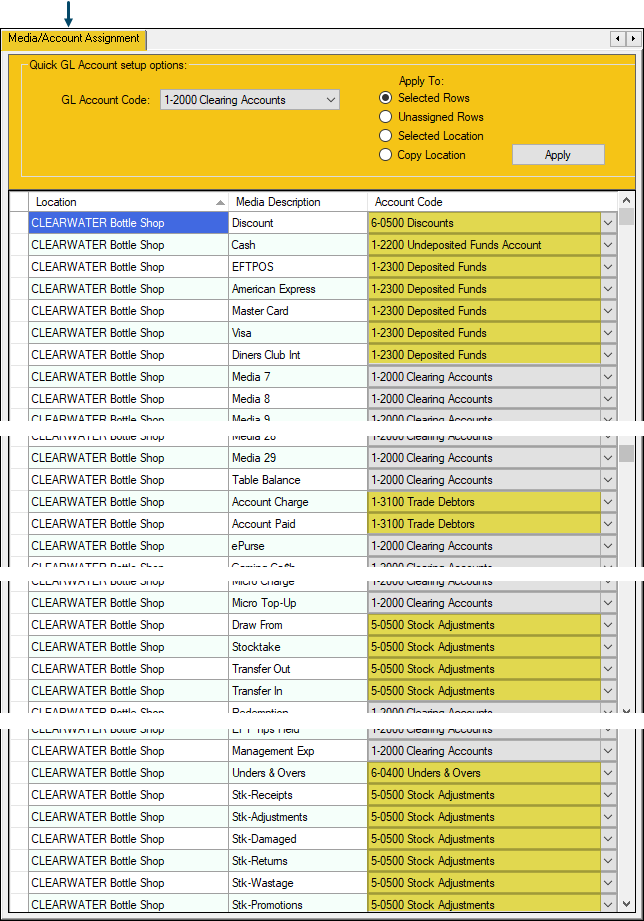
Task: Select the Selected Rows radio option
Action: click(x=386, y=98)
